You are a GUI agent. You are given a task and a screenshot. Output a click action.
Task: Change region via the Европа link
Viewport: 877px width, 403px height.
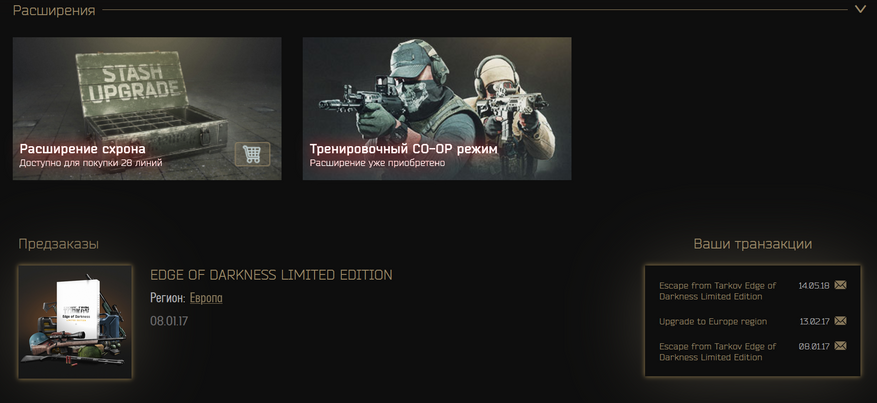[206, 298]
